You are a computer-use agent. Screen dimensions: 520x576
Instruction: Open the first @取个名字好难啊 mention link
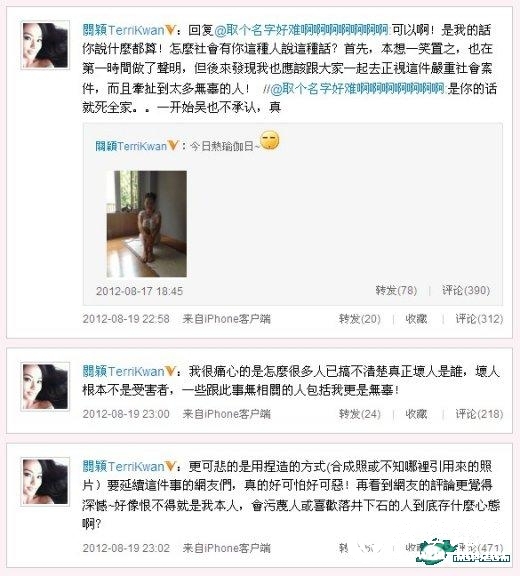point(302,30)
